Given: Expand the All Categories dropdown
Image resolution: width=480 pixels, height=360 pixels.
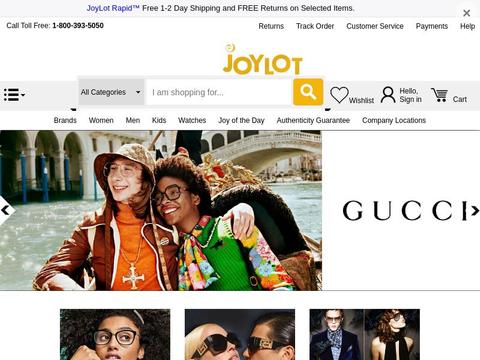Looking at the screenshot, I should [111, 92].
